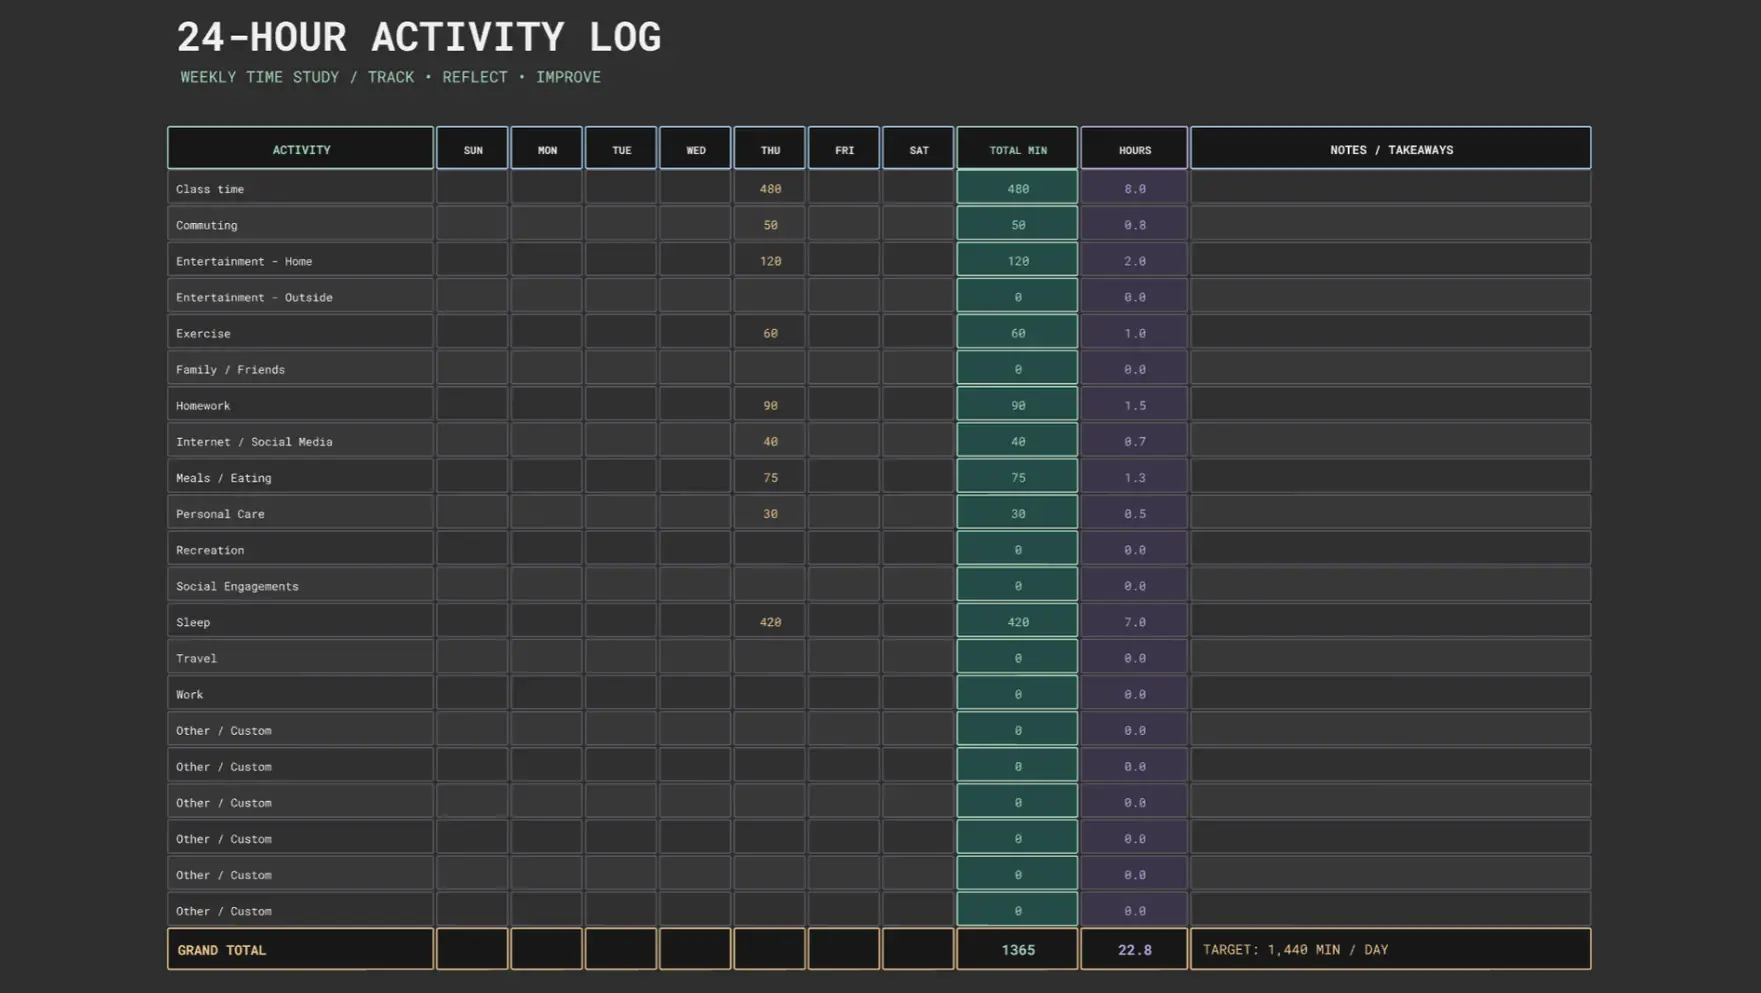Image resolution: width=1761 pixels, height=993 pixels.
Task: Click Thursday Personal Care value 30
Action: pyautogui.click(x=769, y=513)
